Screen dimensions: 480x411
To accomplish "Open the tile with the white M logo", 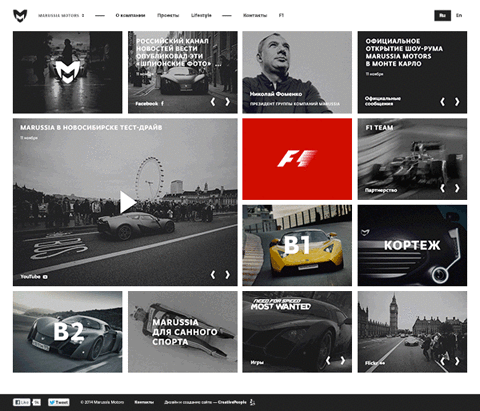I will pos(68,72).
